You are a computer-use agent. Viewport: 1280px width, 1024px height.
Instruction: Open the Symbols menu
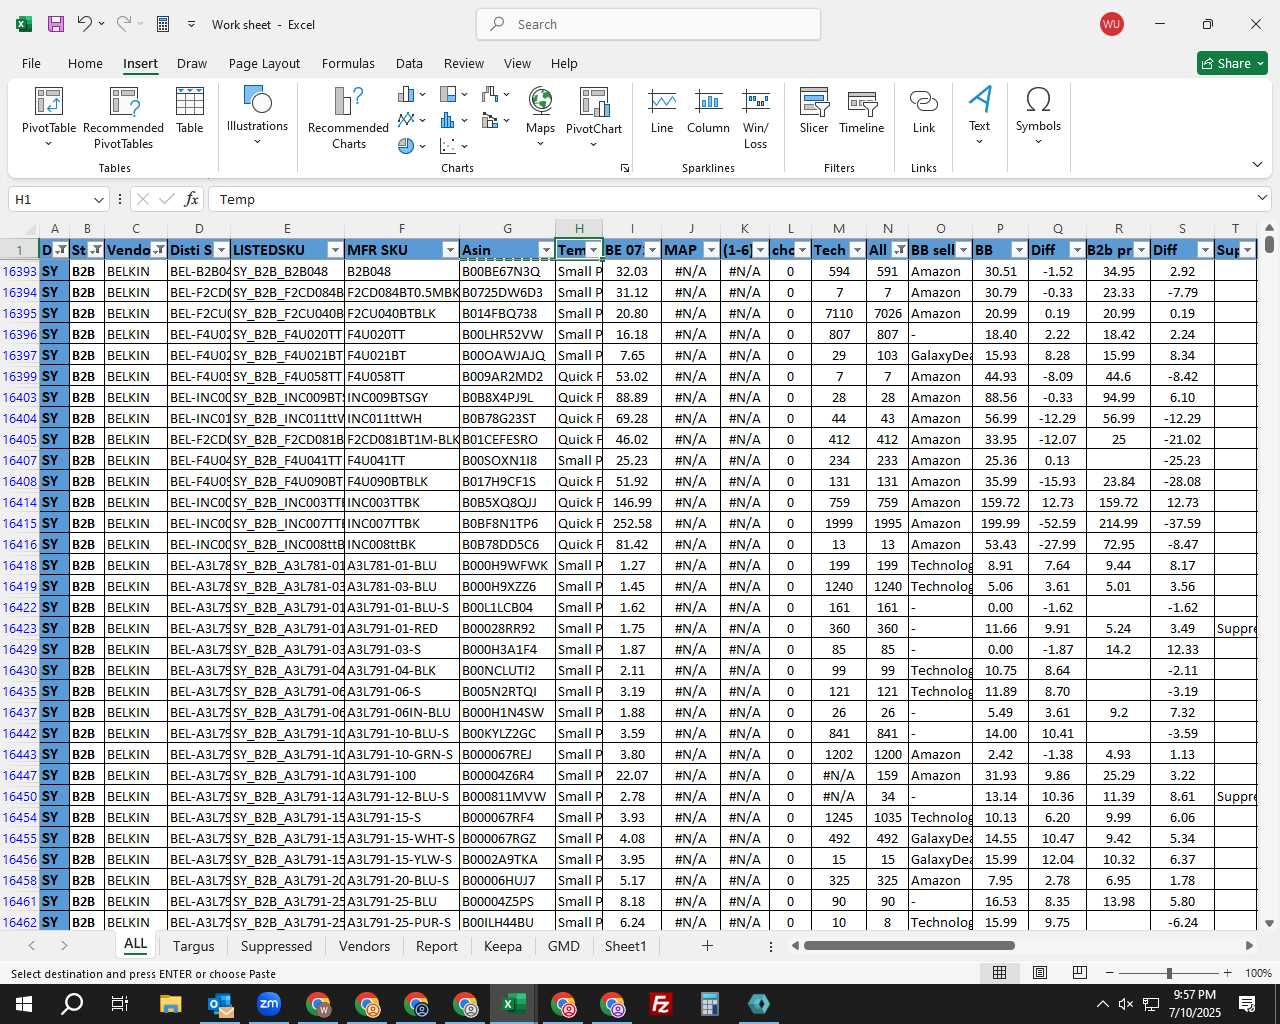coord(1038,115)
